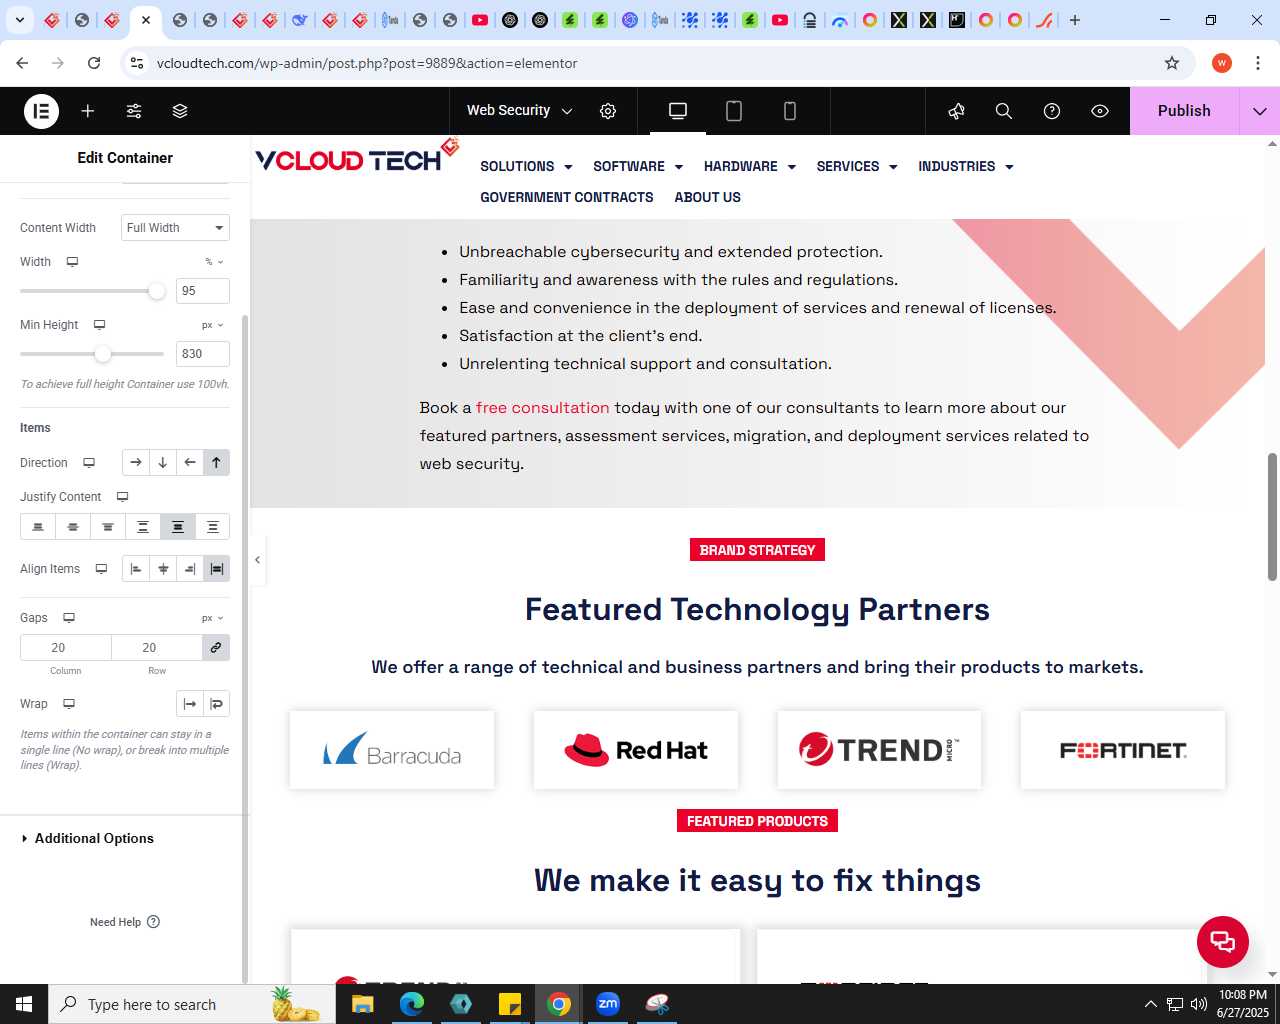Open Site Settings sliders icon
This screenshot has height=1024, width=1280.
[x=134, y=111]
